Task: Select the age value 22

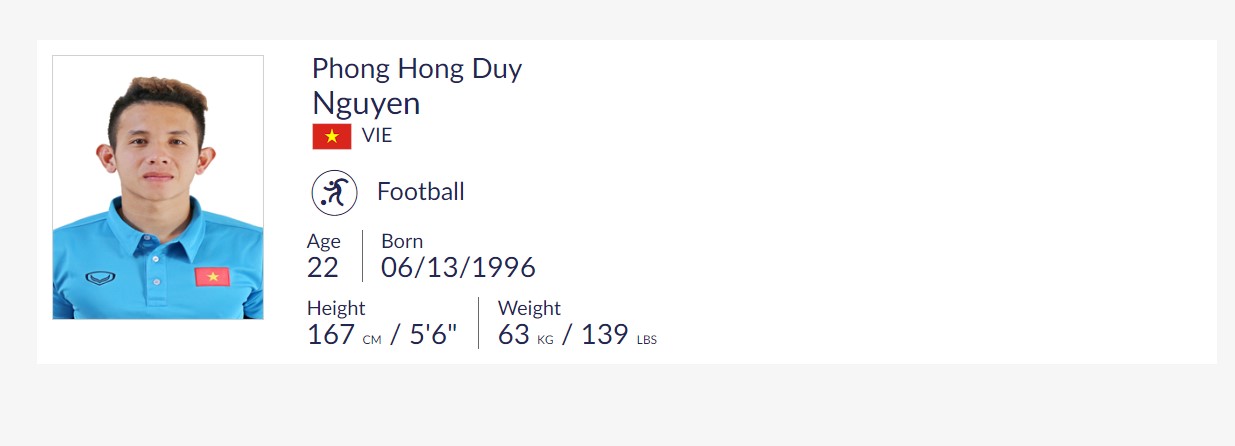Action: pyautogui.click(x=323, y=268)
